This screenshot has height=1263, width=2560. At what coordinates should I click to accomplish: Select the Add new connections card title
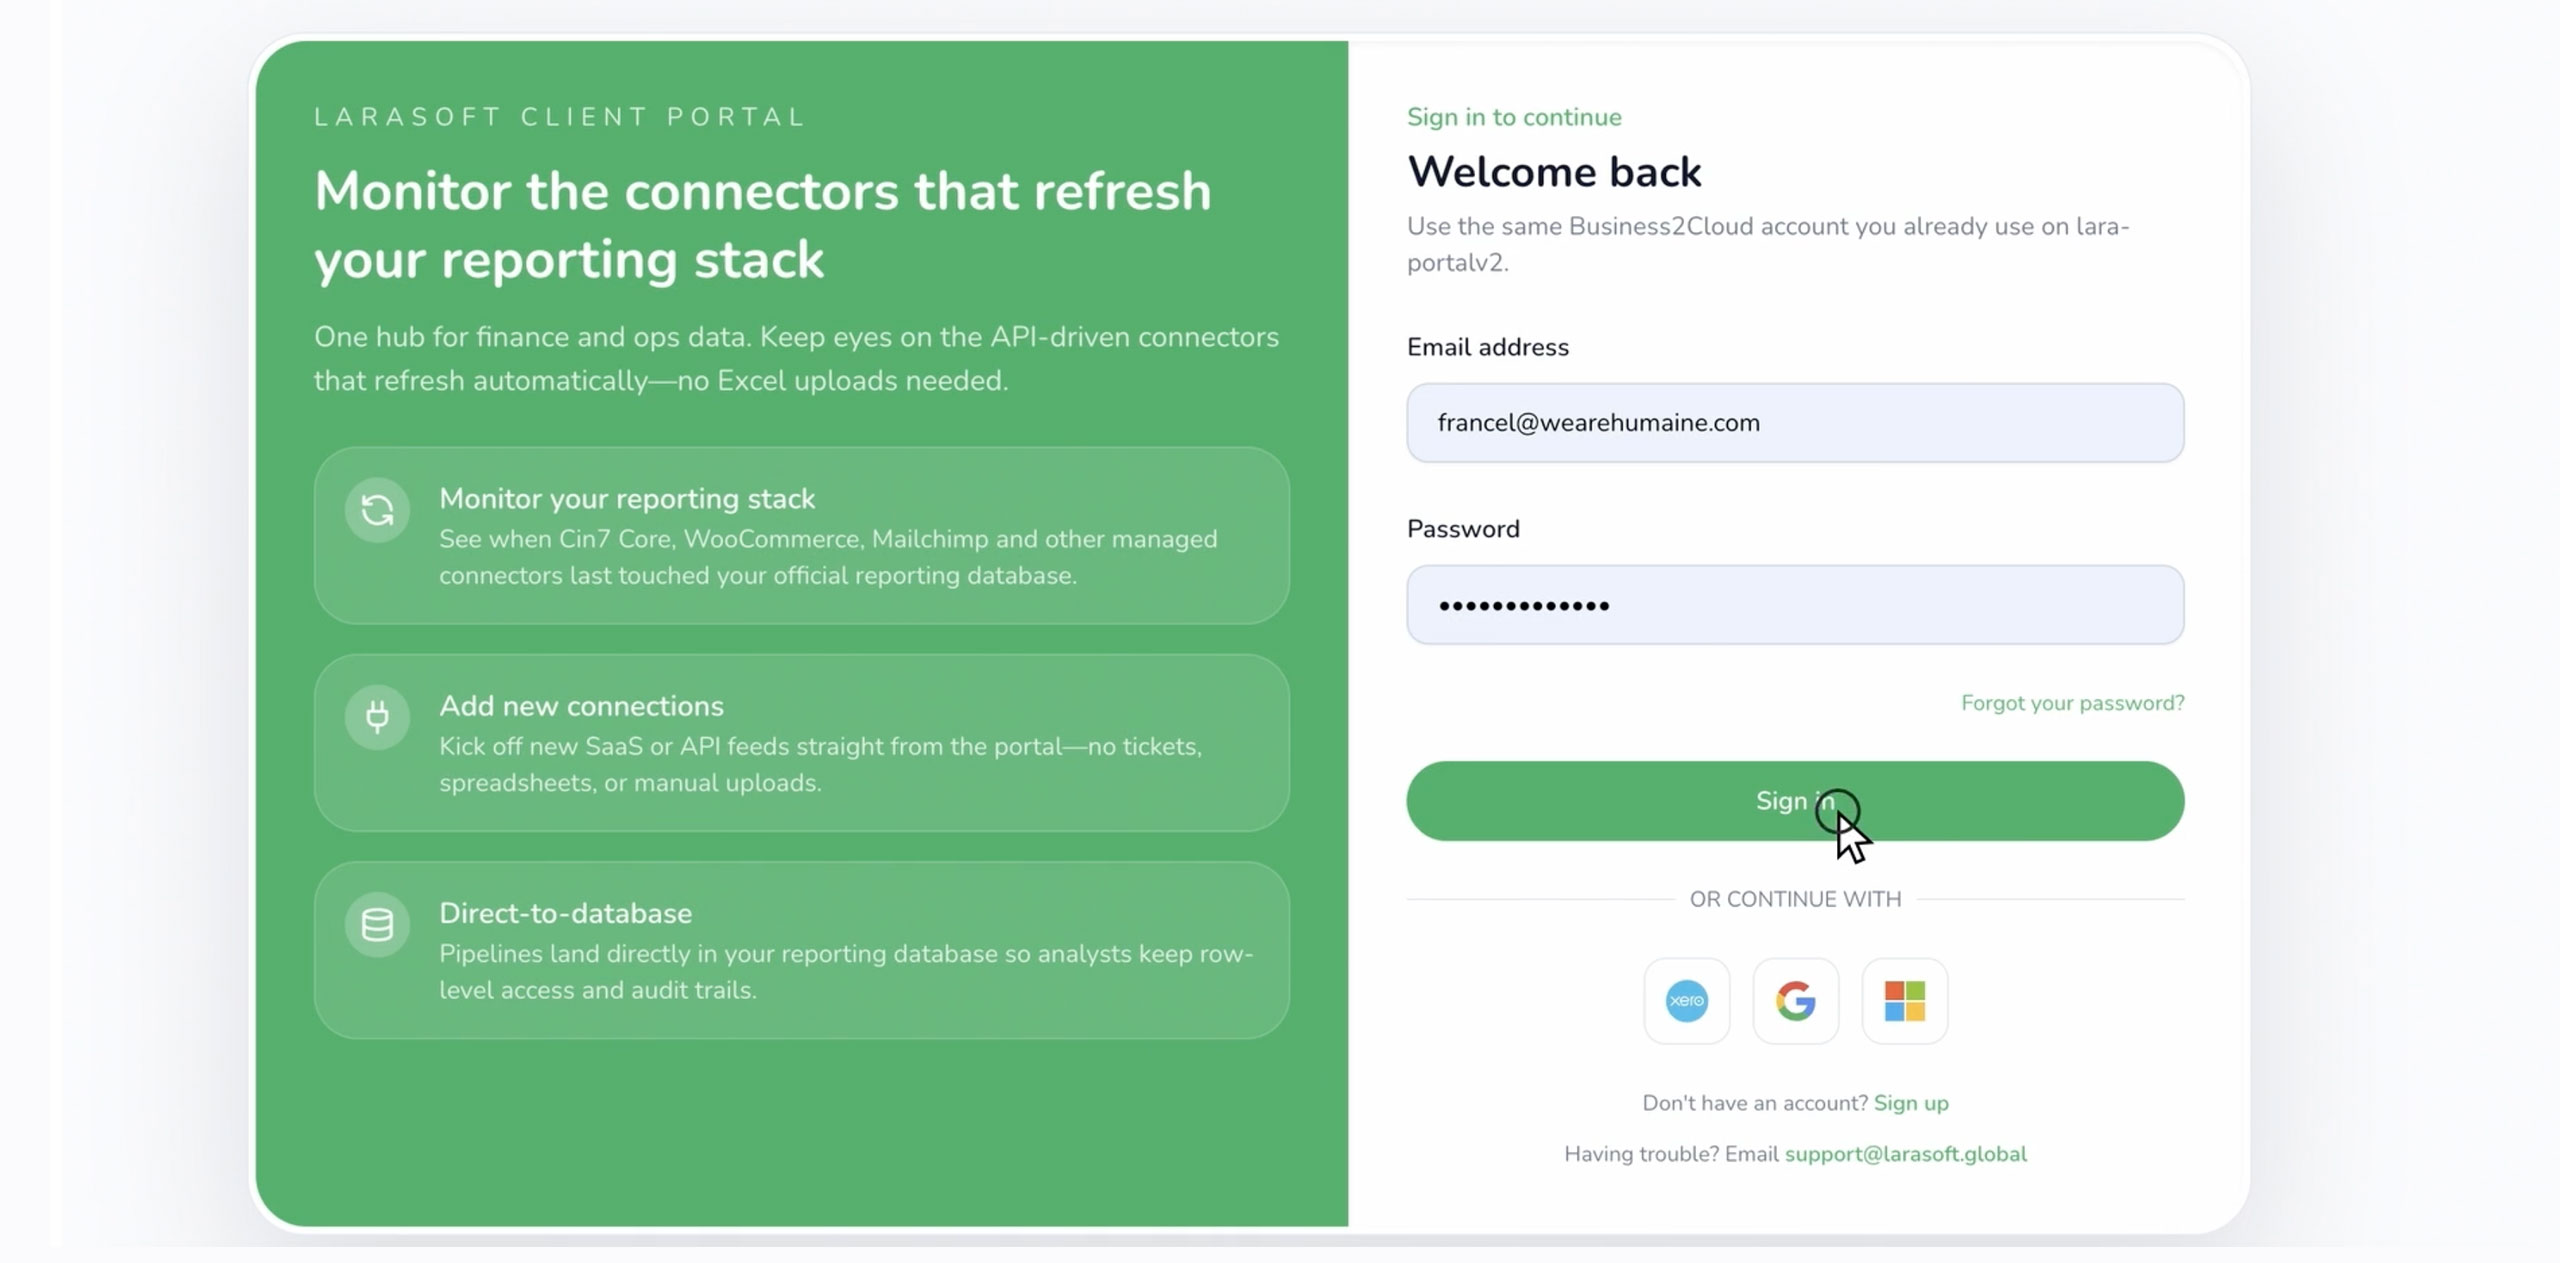581,706
